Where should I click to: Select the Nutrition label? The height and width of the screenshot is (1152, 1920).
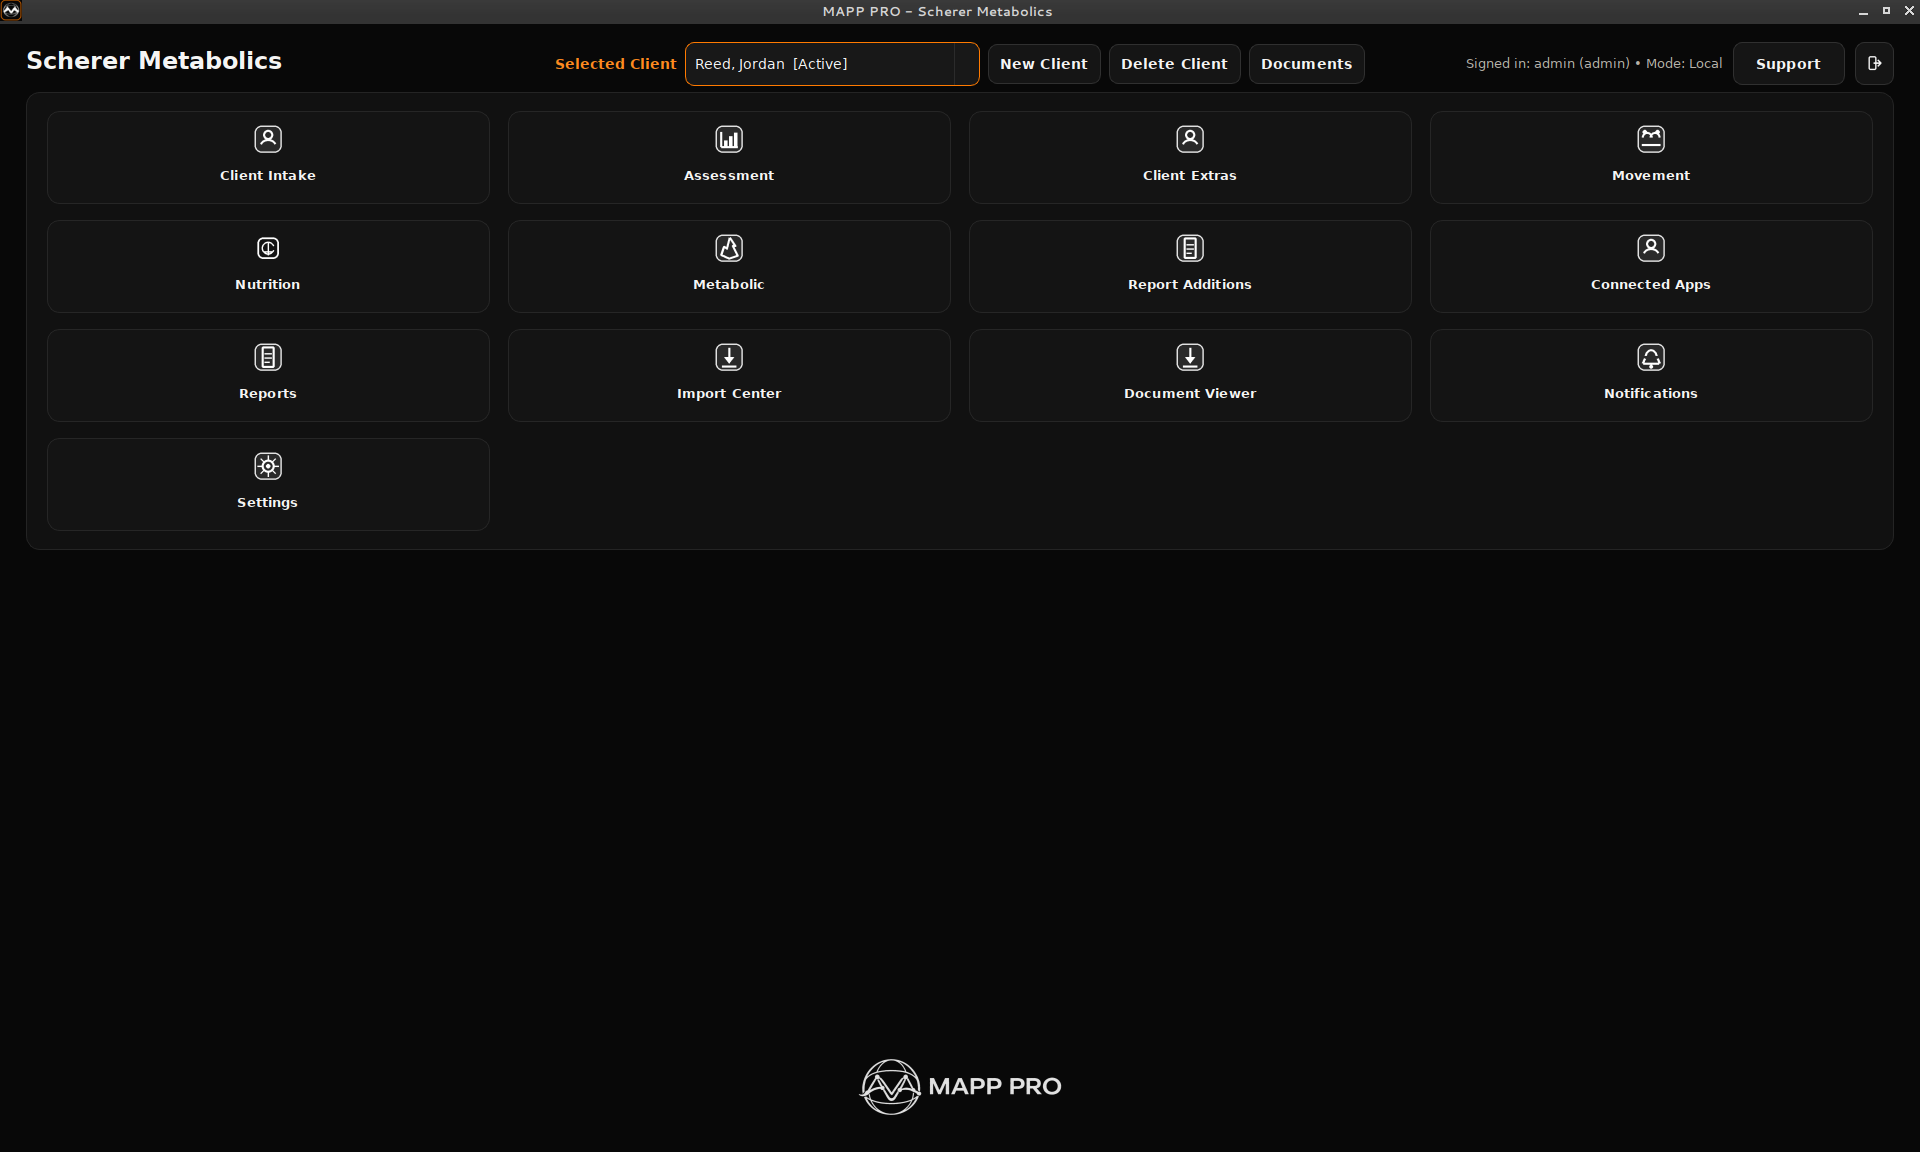[x=268, y=284]
